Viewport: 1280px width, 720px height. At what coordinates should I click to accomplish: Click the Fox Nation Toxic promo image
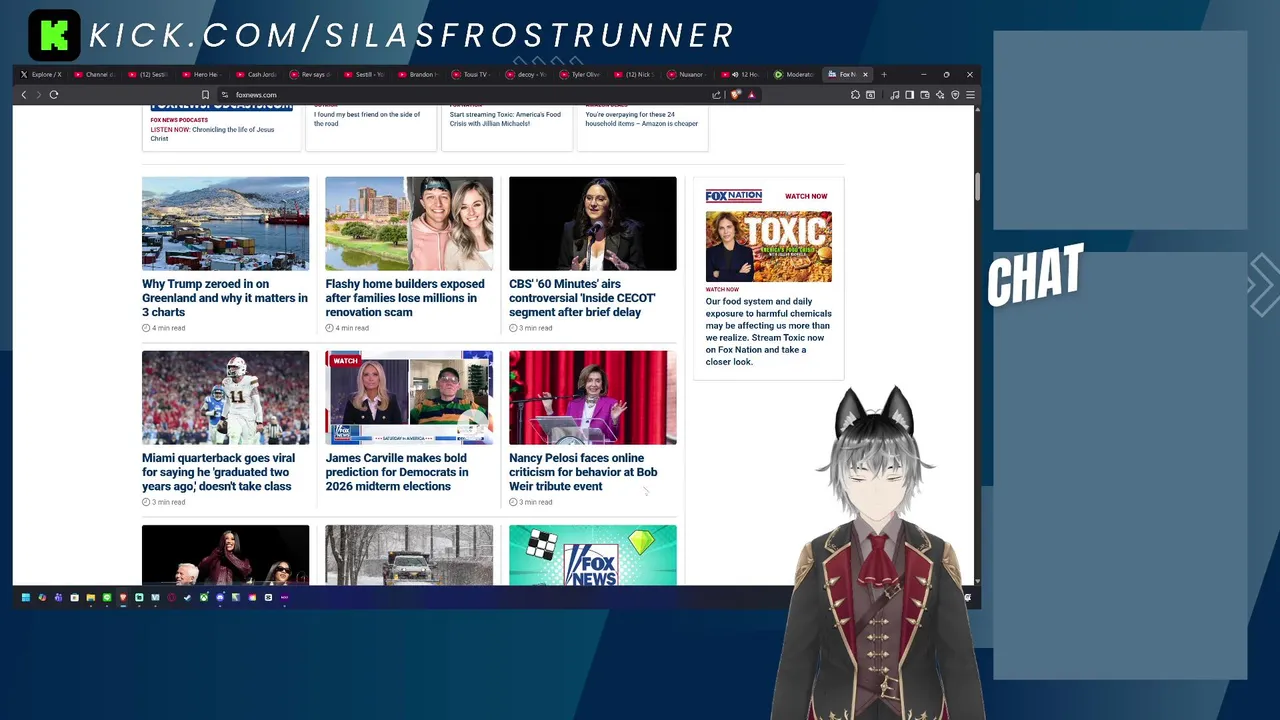click(768, 246)
